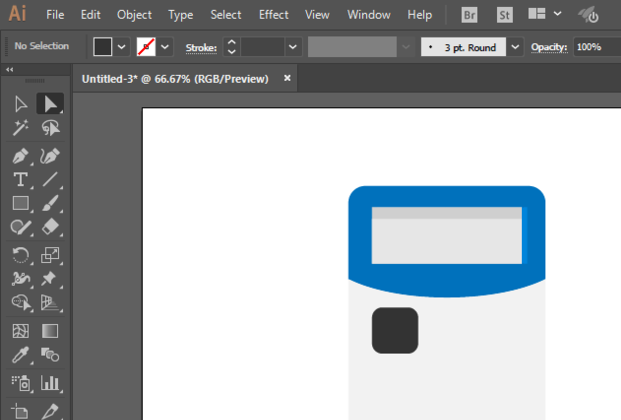Choose the Lasso tool
The height and width of the screenshot is (420, 621).
[x=50, y=128]
